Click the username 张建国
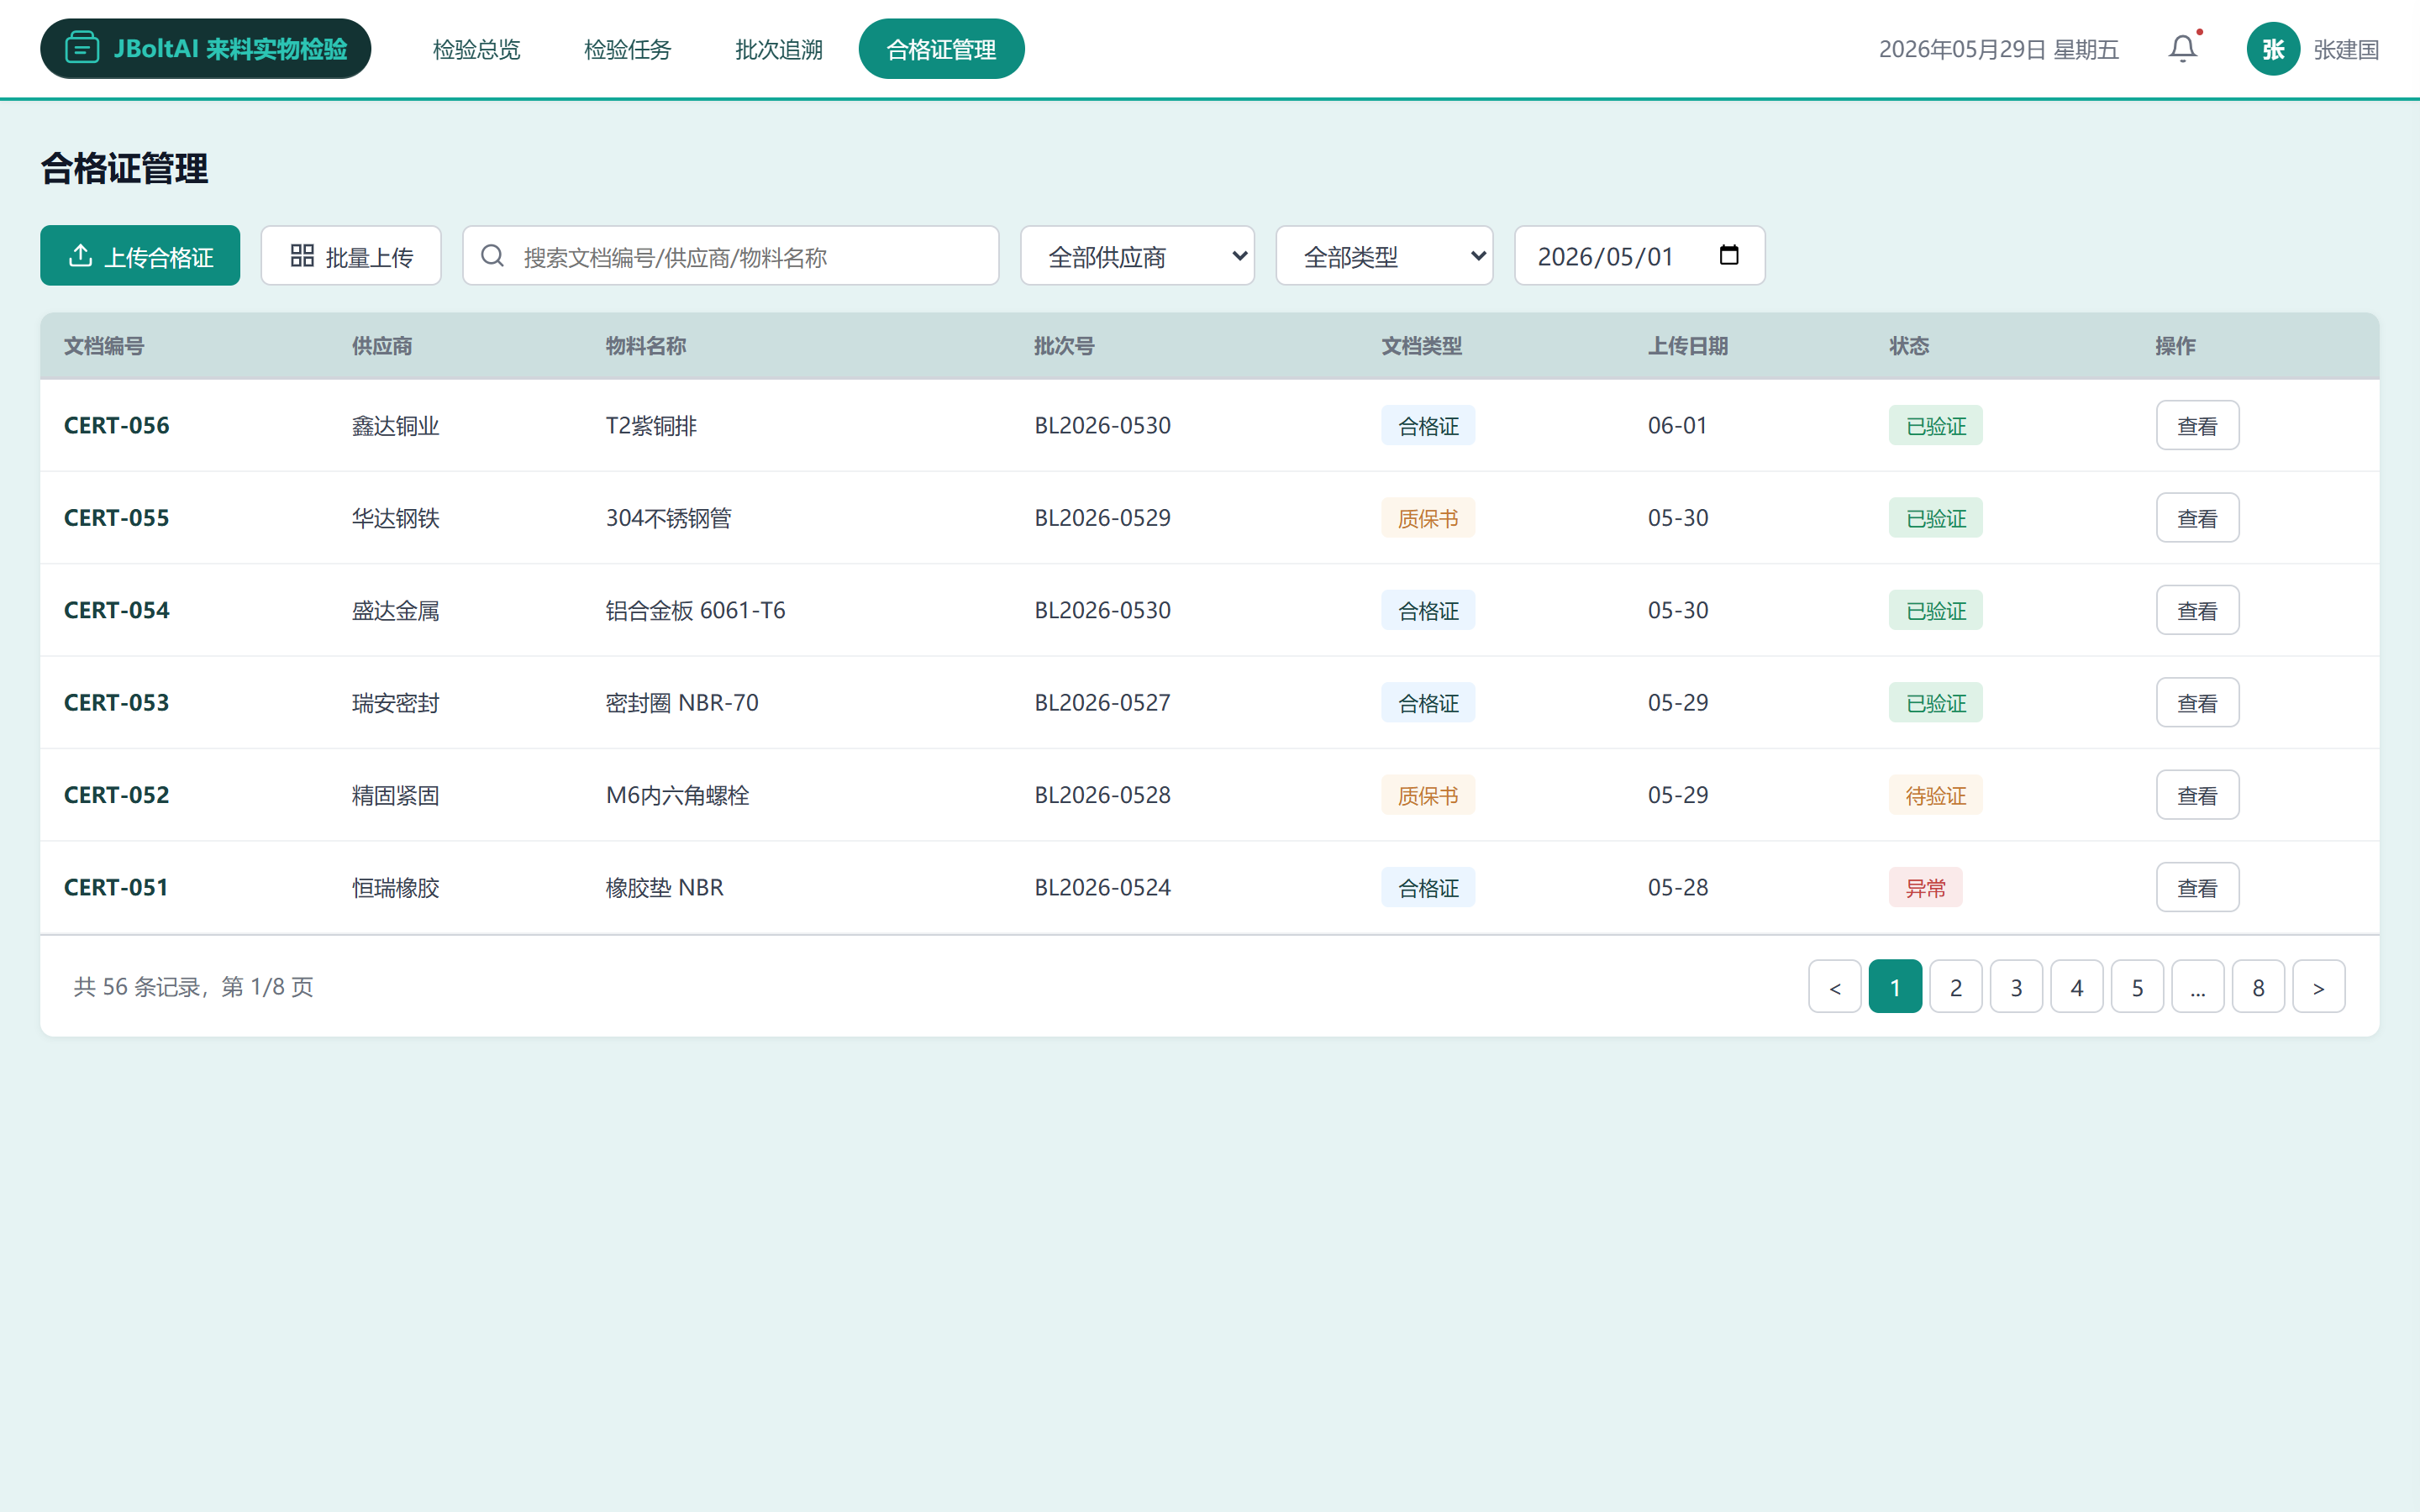The image size is (2420, 1512). (x=2346, y=49)
